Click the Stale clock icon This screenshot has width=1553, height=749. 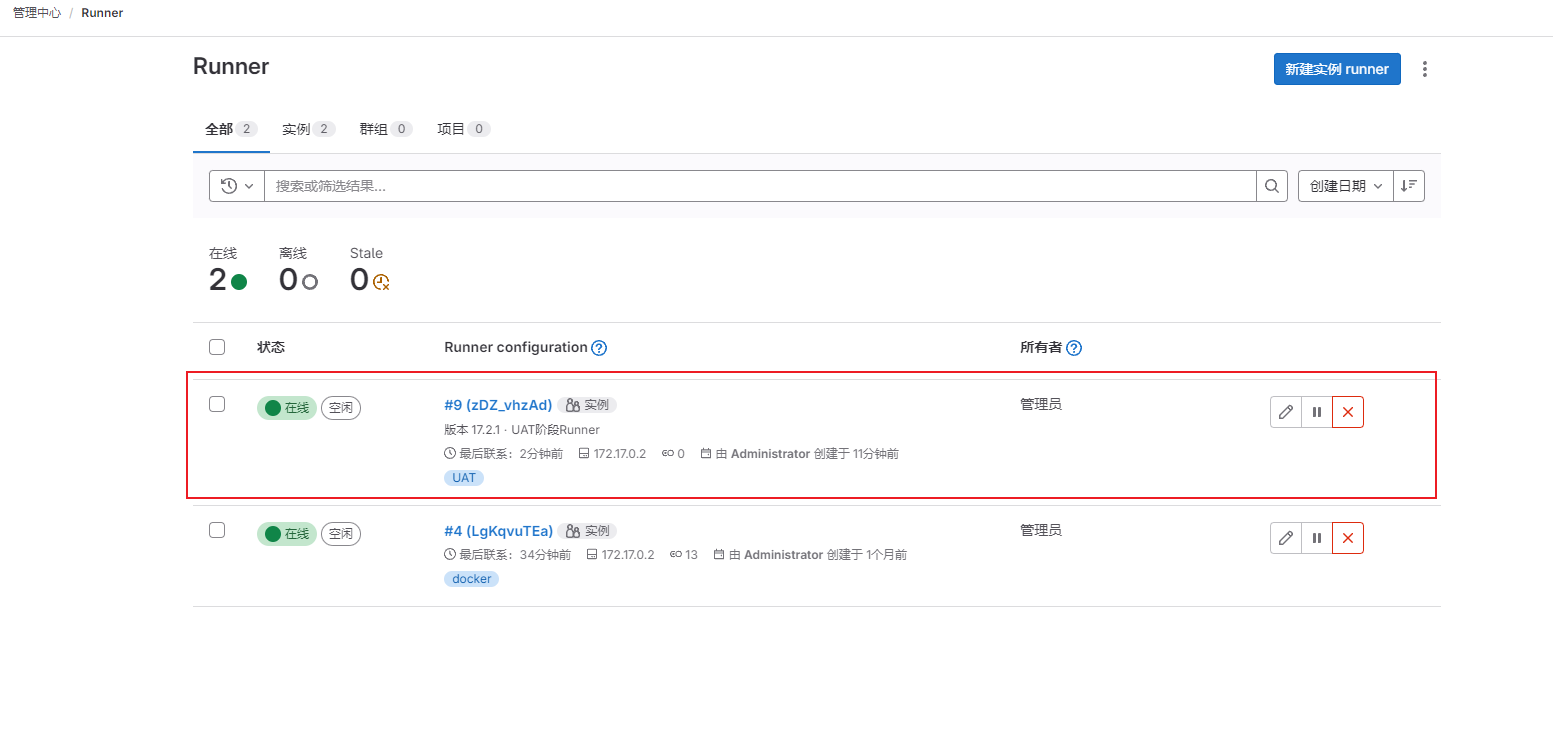(381, 282)
